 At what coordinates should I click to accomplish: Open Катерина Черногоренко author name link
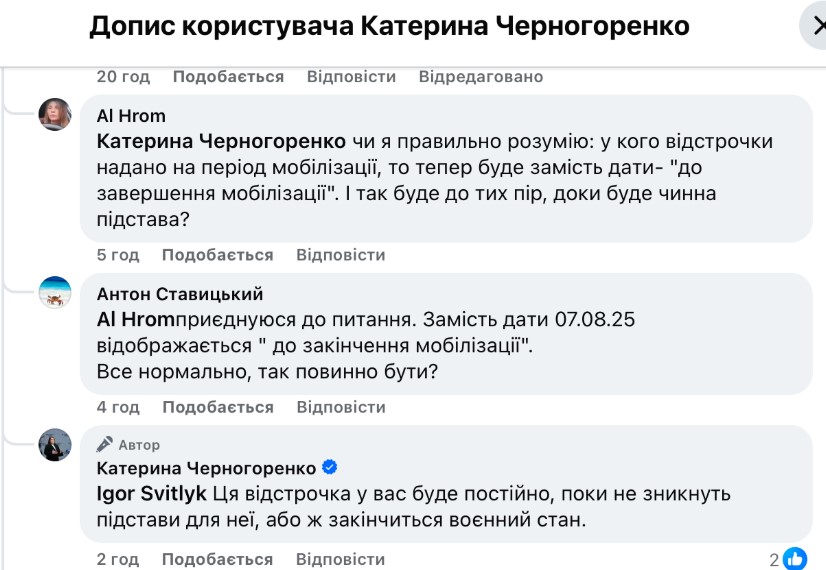206,468
